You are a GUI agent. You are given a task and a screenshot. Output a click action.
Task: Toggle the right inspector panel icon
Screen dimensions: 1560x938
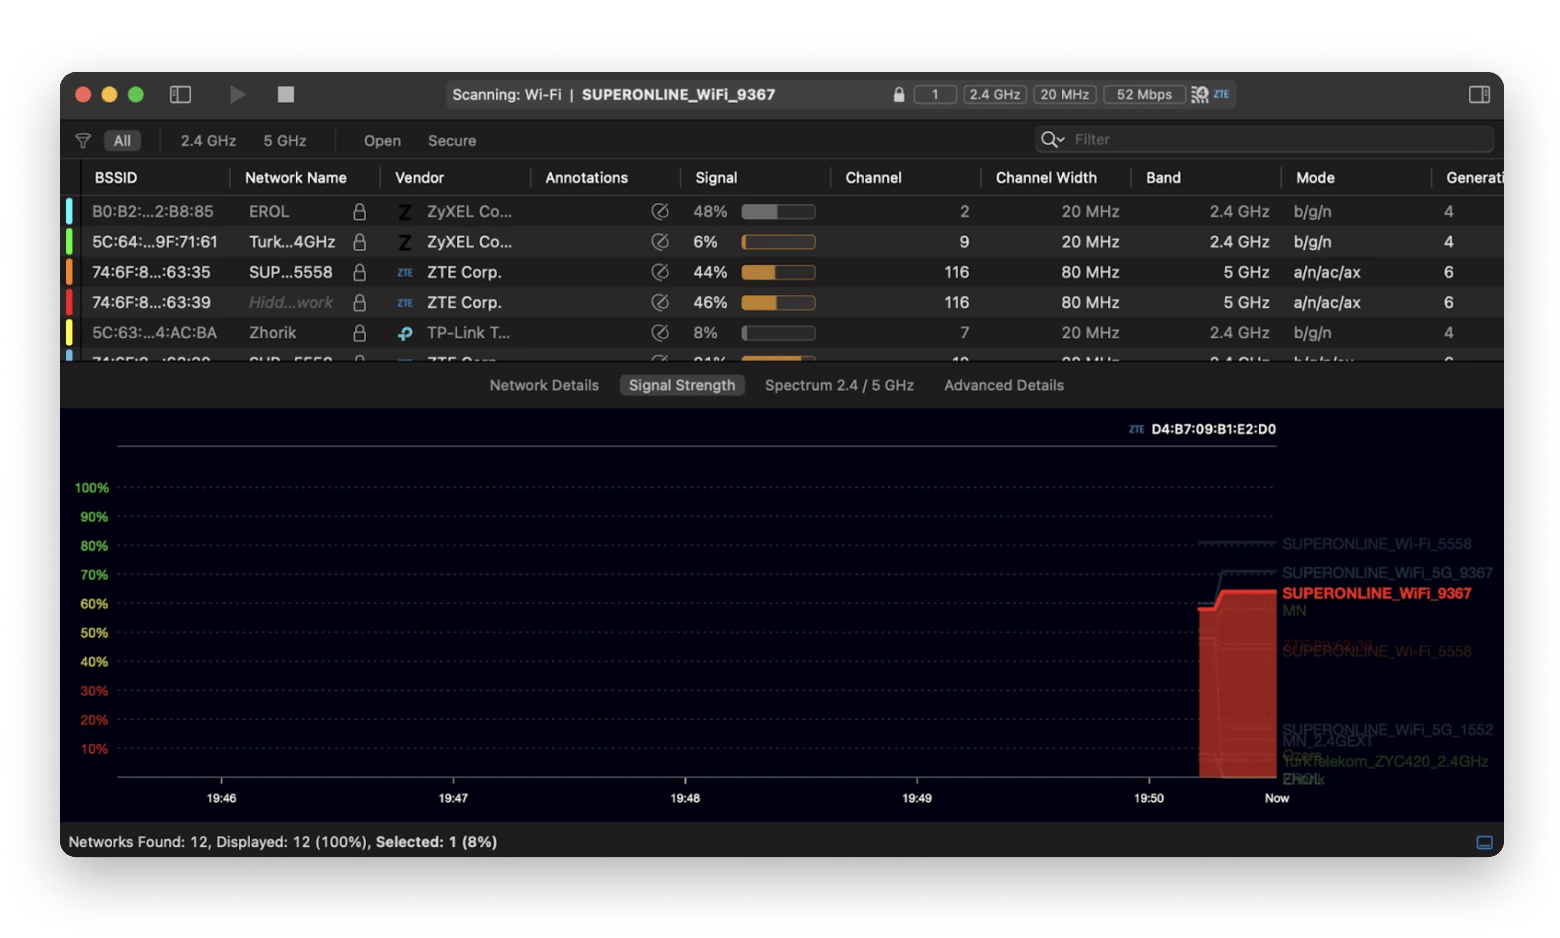(1479, 94)
